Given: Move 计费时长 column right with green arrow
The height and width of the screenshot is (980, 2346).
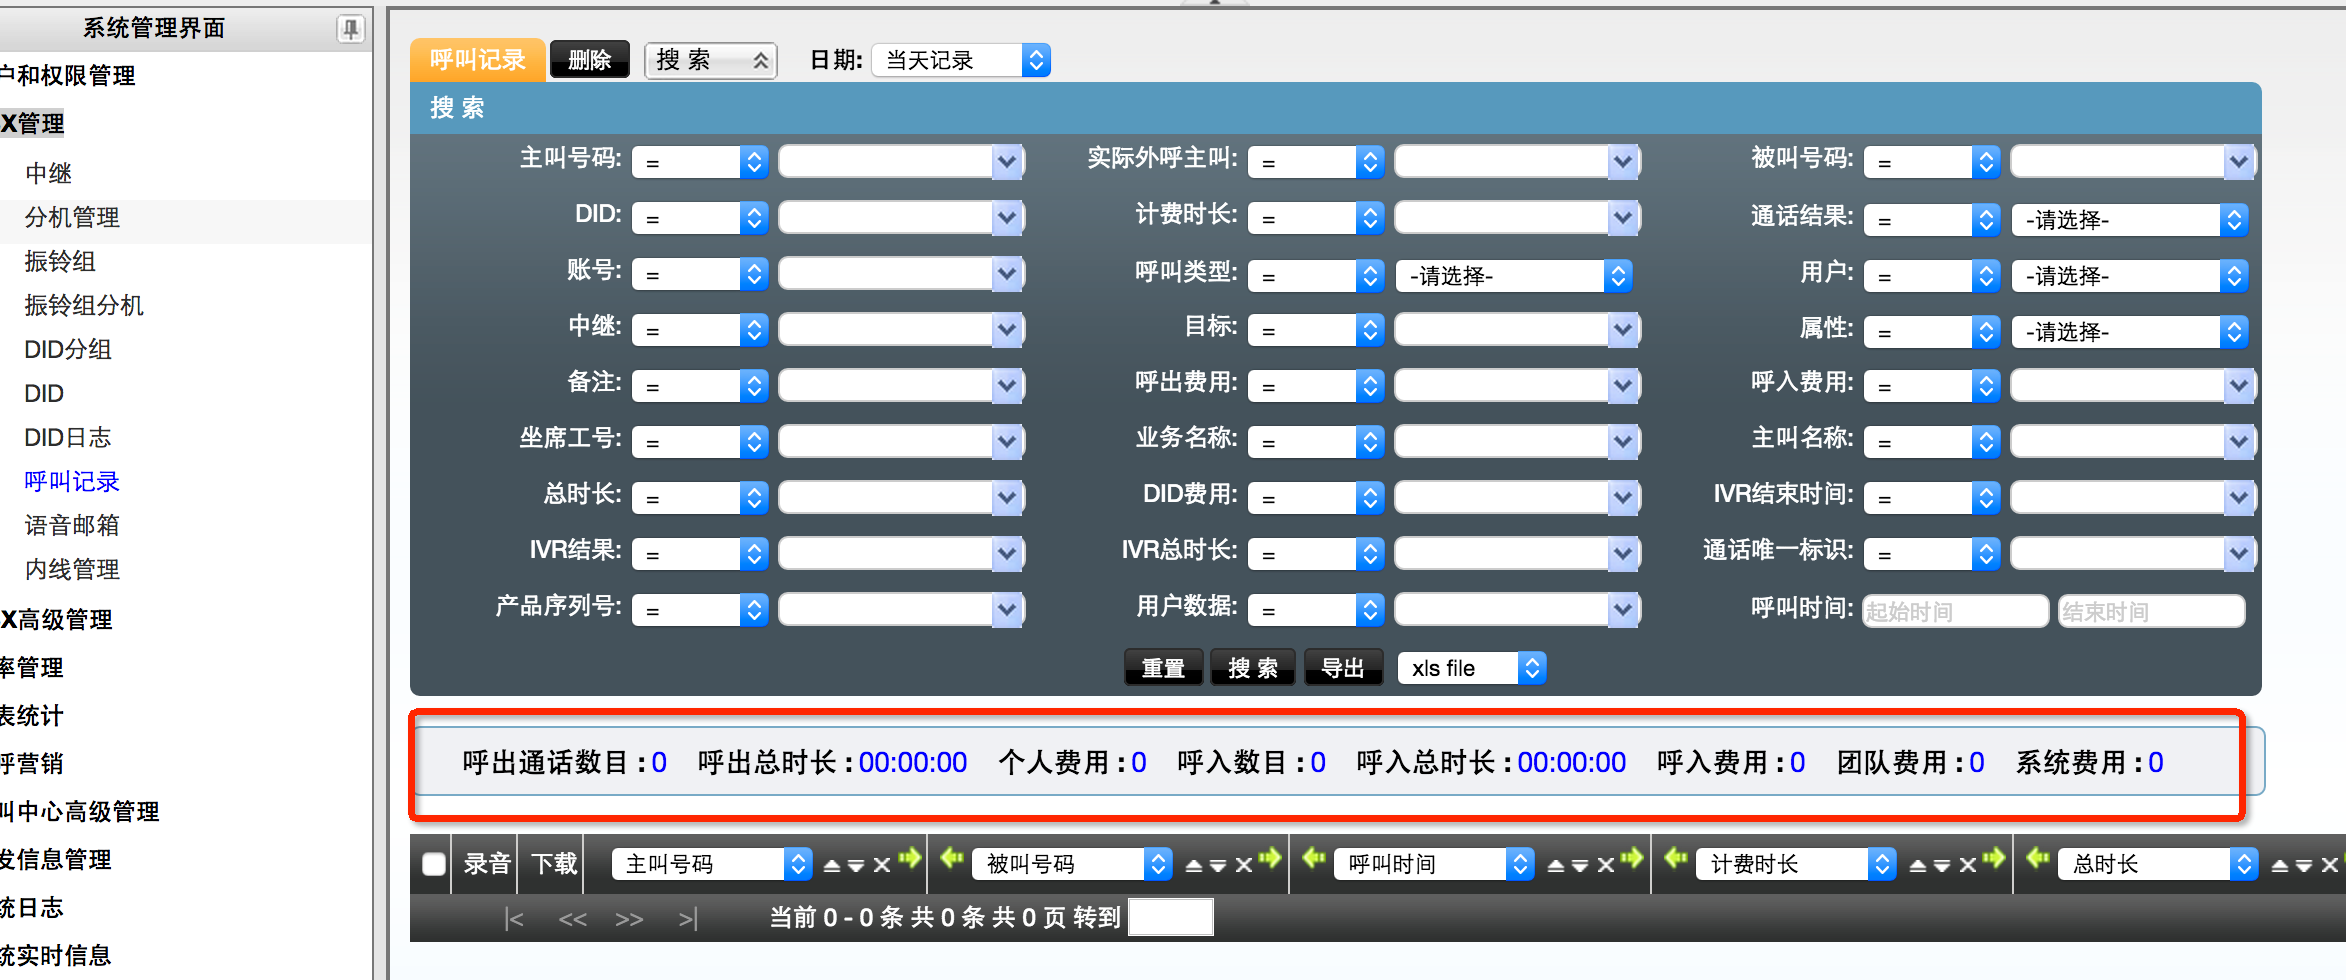Looking at the screenshot, I should click(x=1993, y=858).
